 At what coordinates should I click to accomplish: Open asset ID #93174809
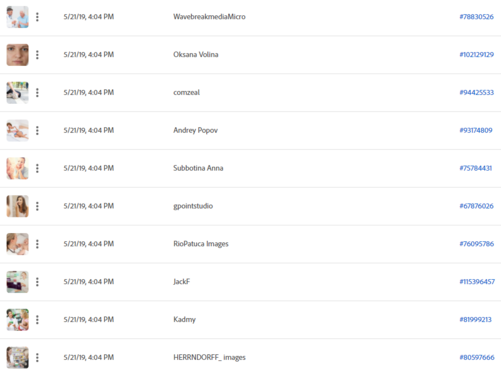coord(476,130)
